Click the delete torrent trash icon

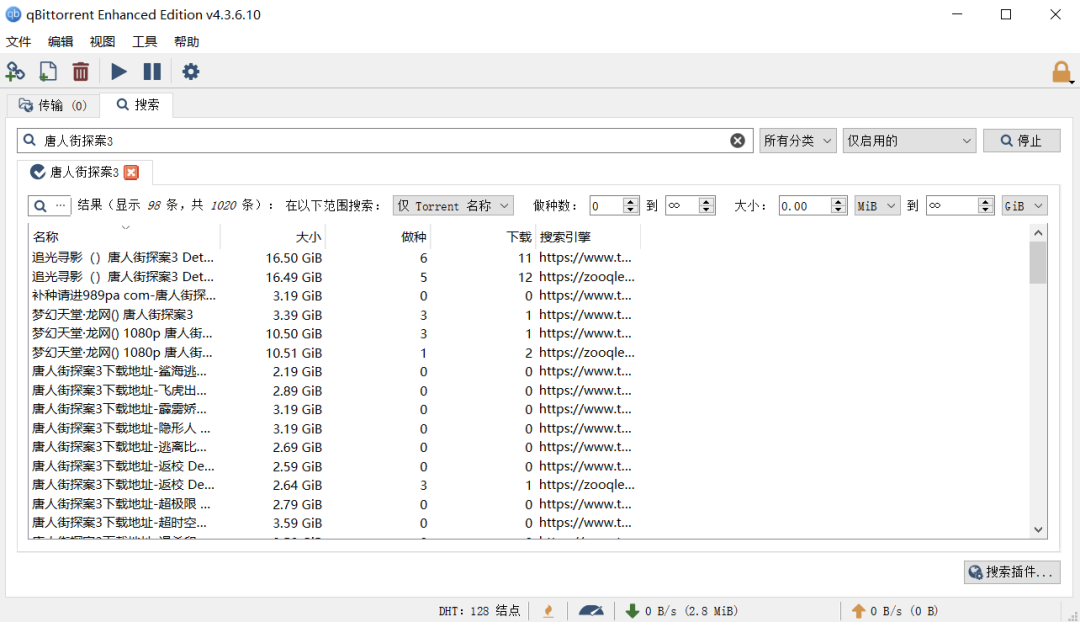click(x=81, y=72)
